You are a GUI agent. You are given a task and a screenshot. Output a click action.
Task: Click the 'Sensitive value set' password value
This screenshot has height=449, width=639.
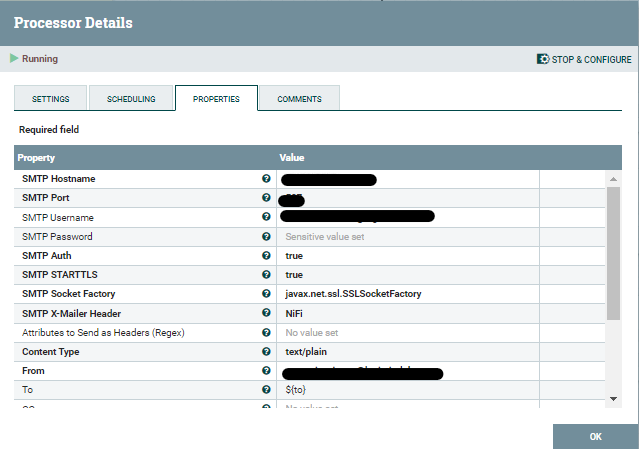(325, 237)
